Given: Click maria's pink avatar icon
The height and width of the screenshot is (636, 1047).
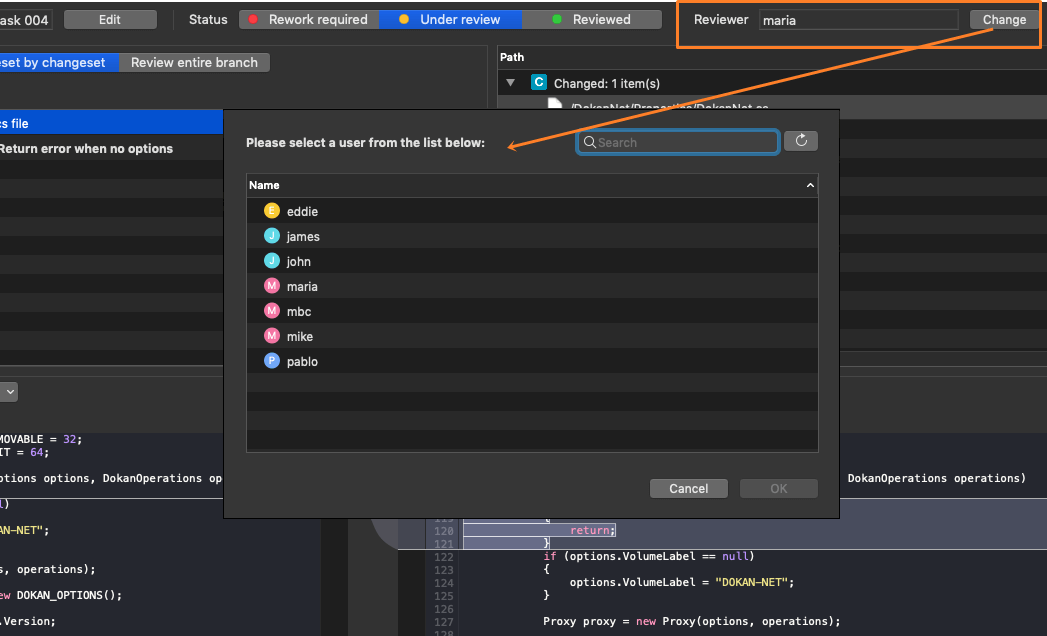Looking at the screenshot, I should coord(272,286).
